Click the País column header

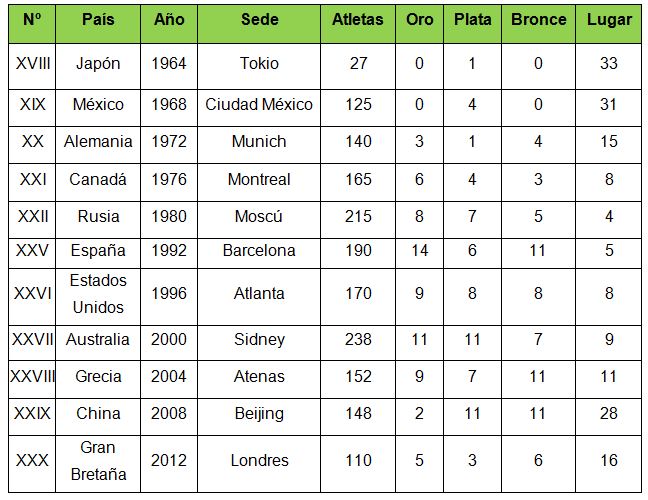coord(98,24)
